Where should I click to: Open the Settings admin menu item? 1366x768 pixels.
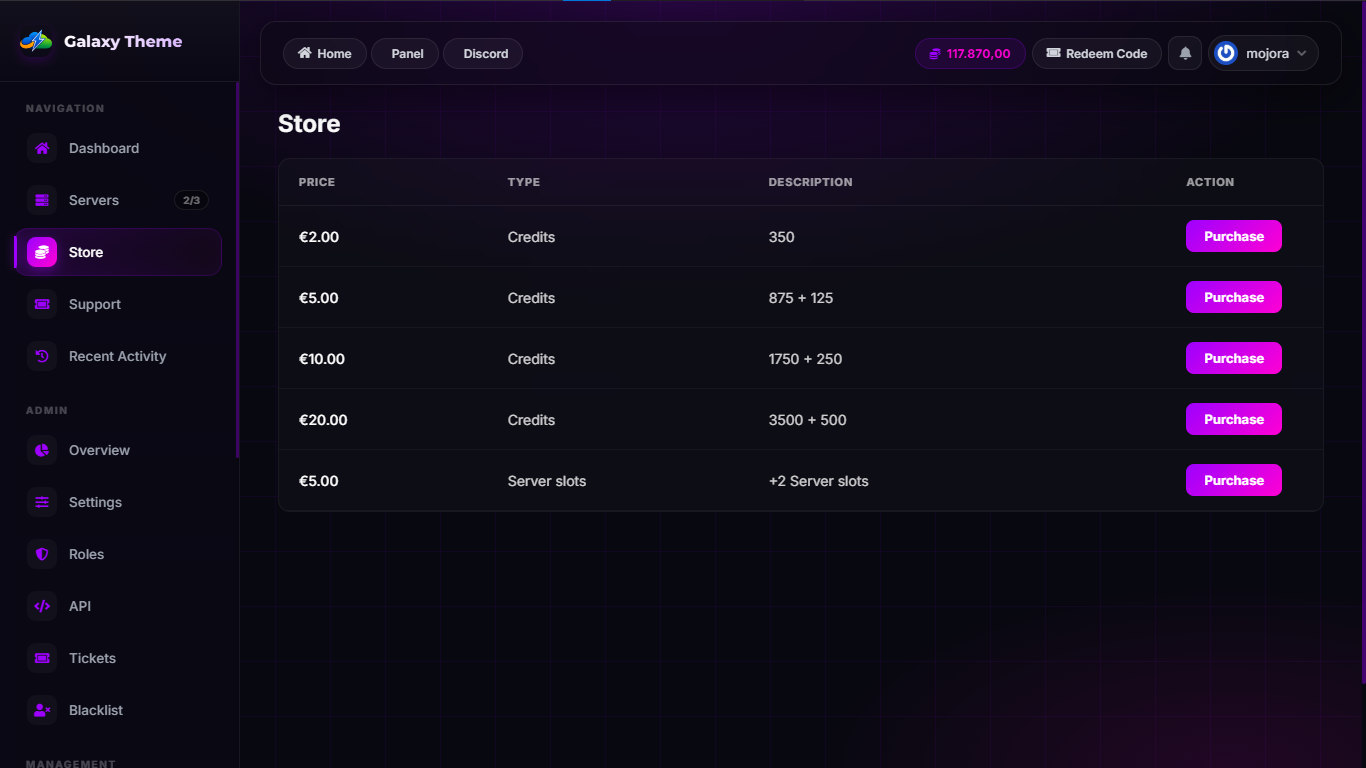pos(95,502)
